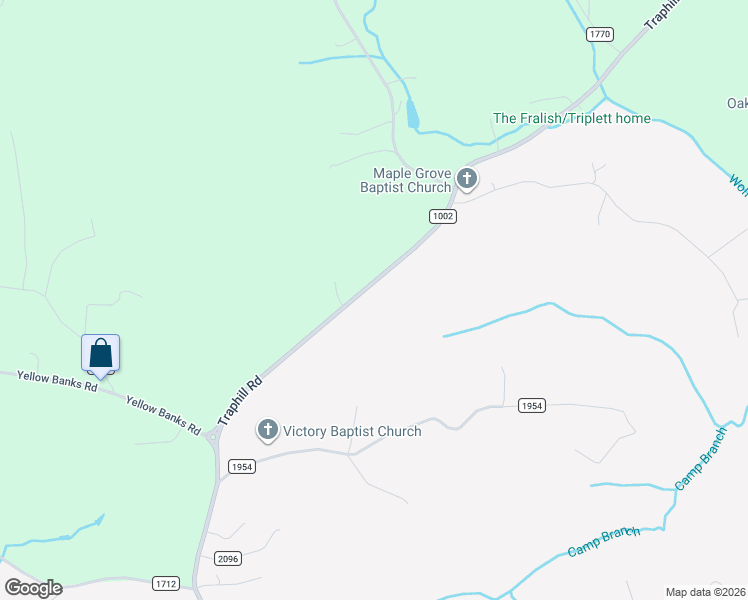
Task: Click the 1954 shield near Traphill Rd
Action: 242,466
